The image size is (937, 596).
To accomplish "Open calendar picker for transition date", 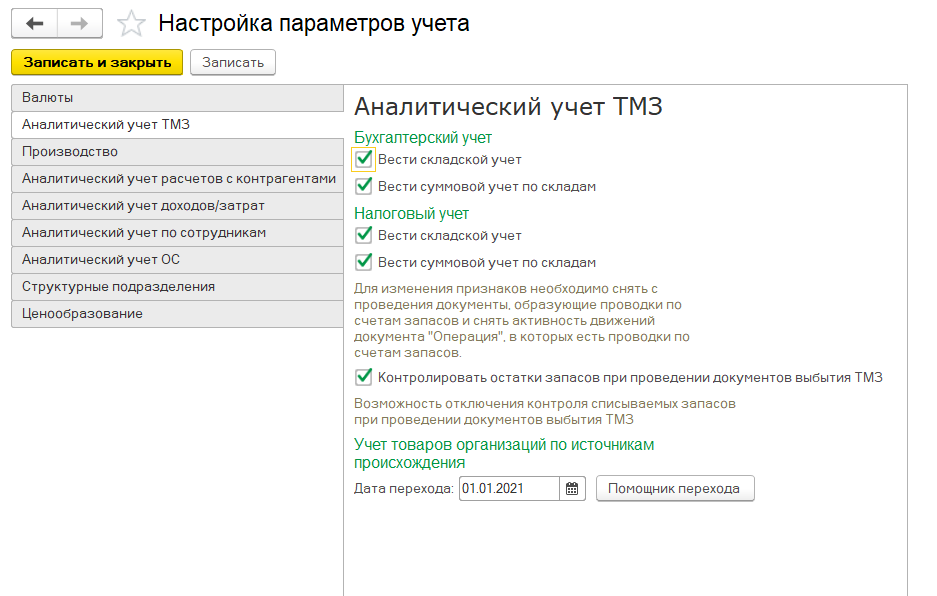I will (572, 489).
